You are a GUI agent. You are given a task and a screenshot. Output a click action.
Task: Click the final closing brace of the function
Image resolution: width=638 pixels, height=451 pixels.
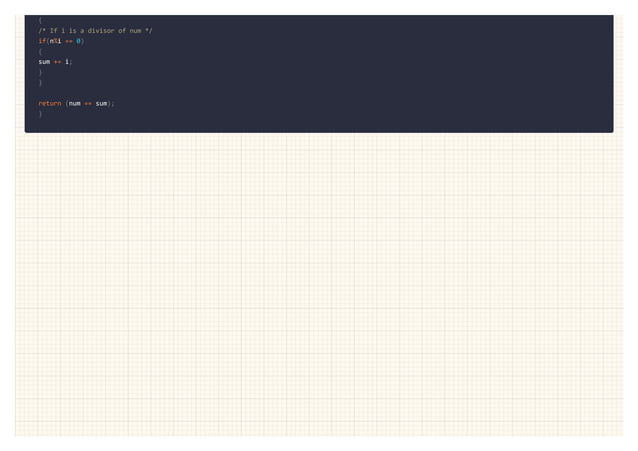pos(40,114)
